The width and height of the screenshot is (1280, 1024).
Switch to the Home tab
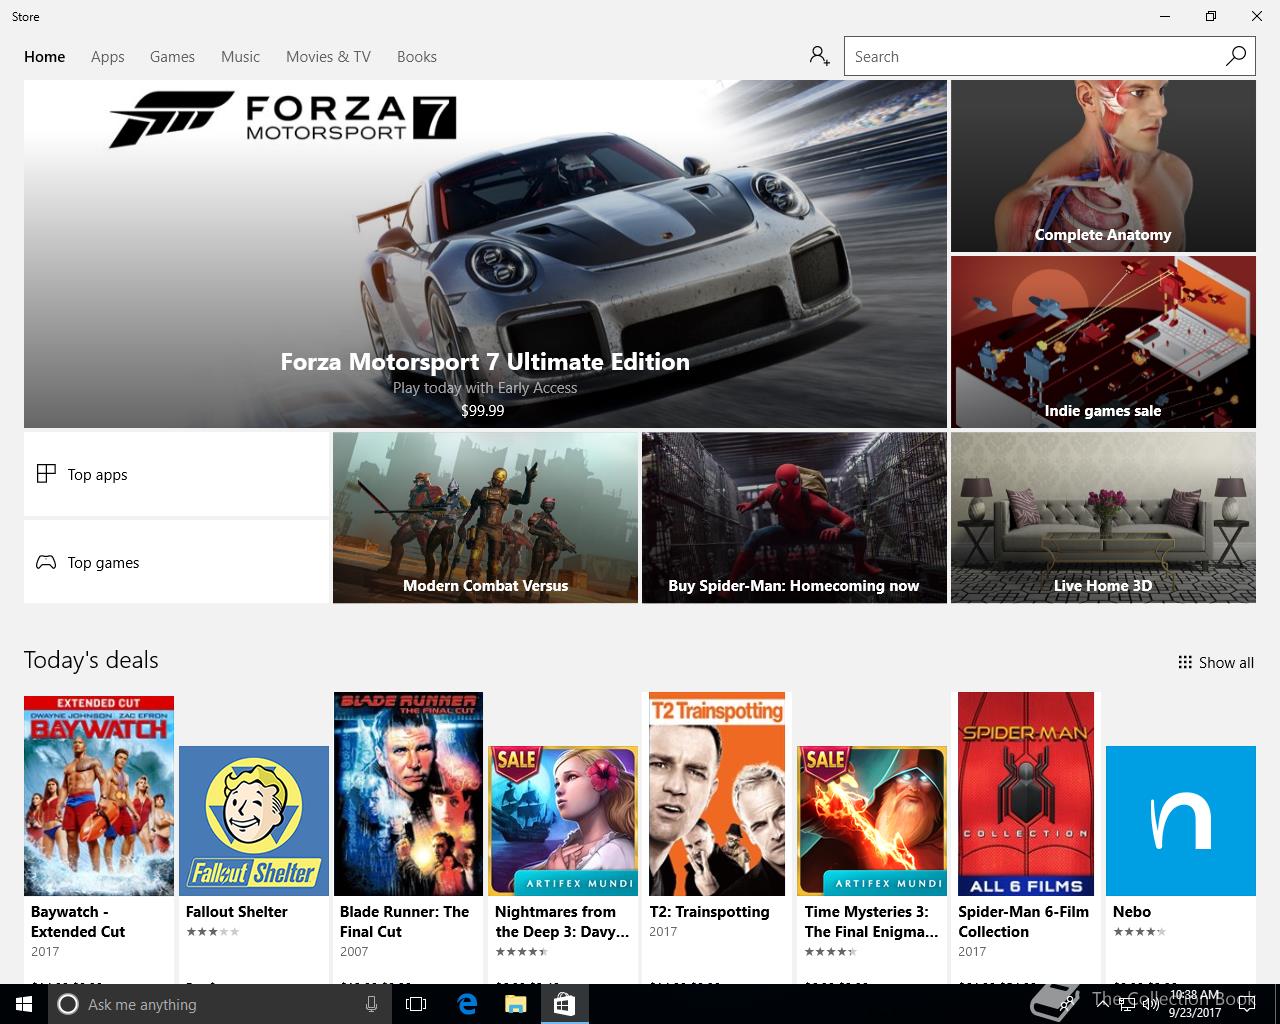pos(45,57)
